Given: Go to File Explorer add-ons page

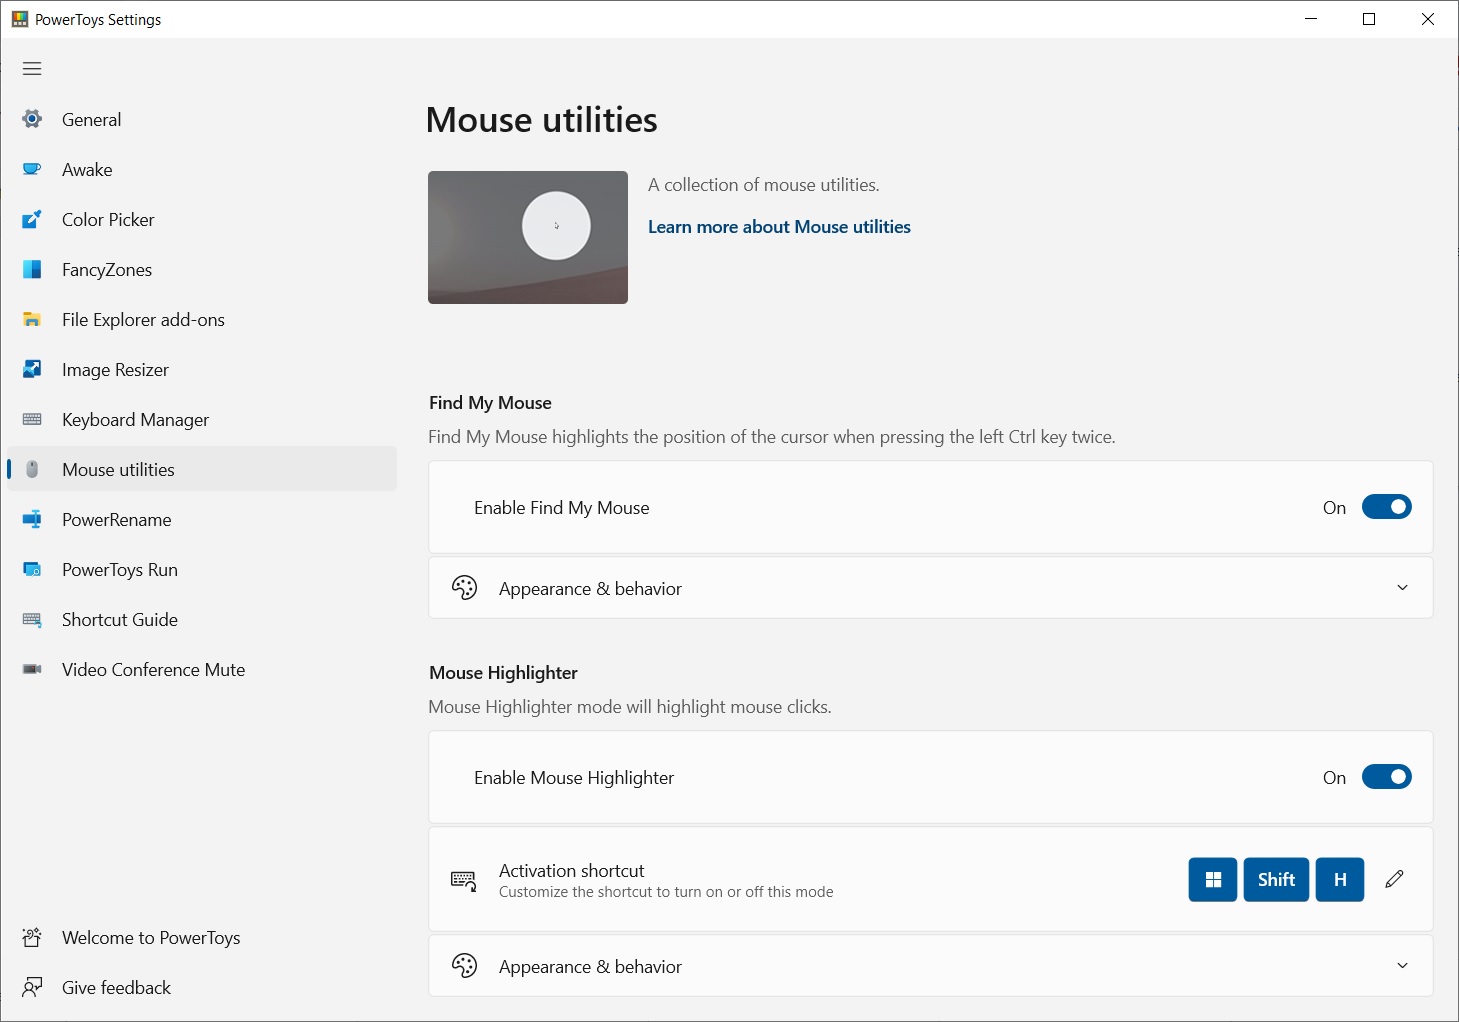Looking at the screenshot, I should pyautogui.click(x=143, y=320).
